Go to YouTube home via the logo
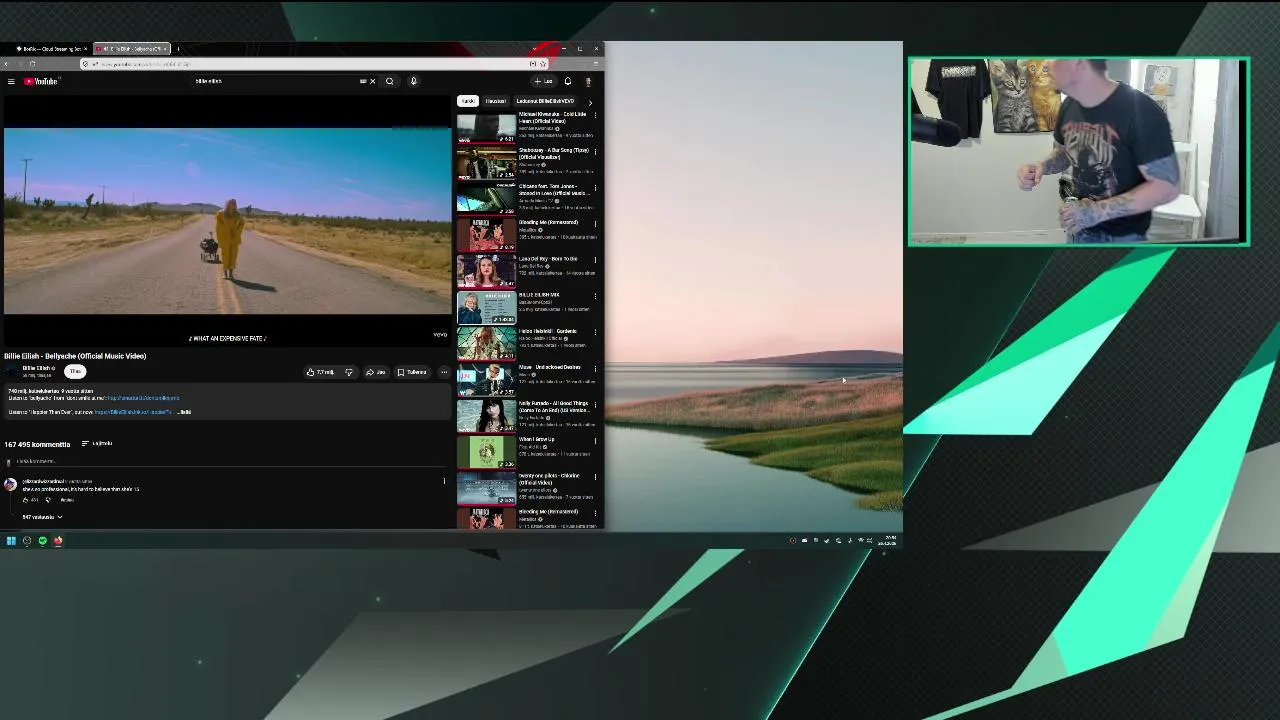1280x720 pixels. pyautogui.click(x=41, y=81)
